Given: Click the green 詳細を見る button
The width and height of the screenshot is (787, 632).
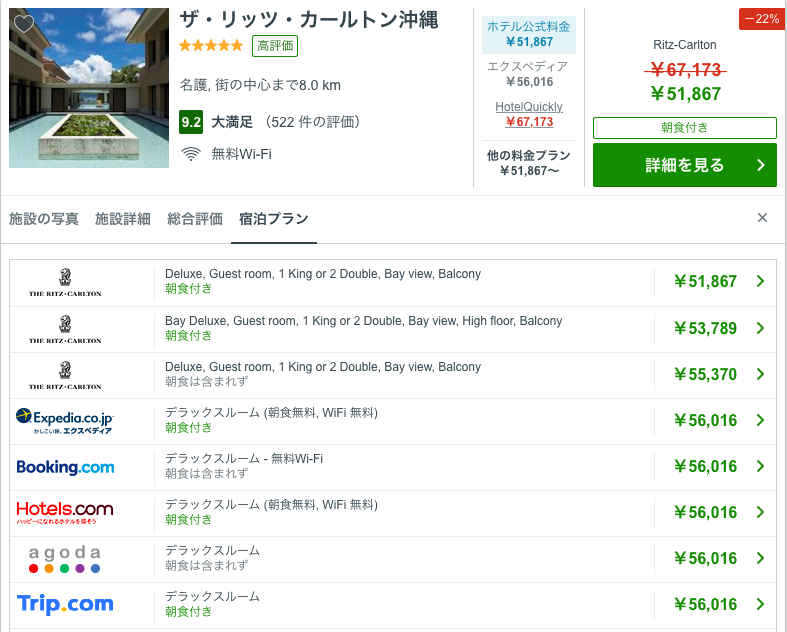Looking at the screenshot, I should coord(685,165).
